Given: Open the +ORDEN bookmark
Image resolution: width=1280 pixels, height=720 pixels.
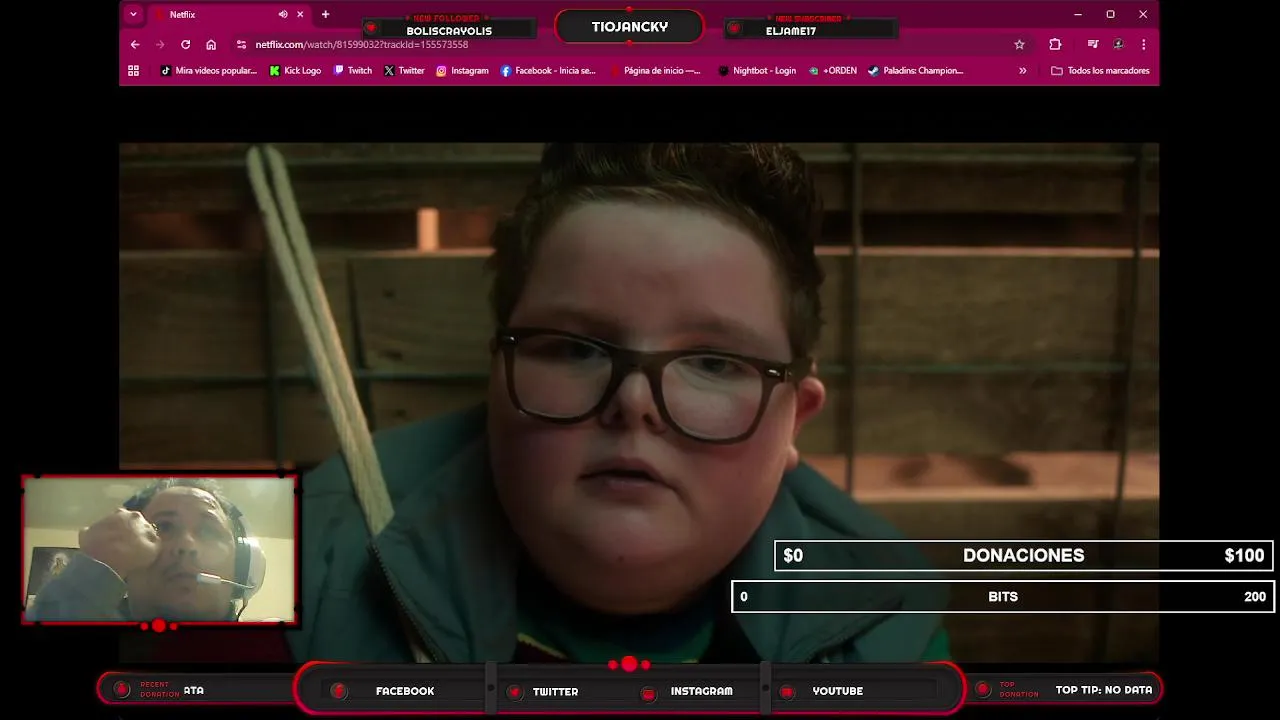Looking at the screenshot, I should point(833,70).
